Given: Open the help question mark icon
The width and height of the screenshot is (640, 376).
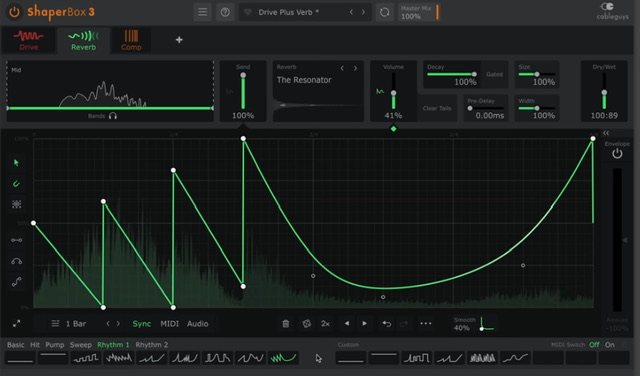Looking at the screenshot, I should (225, 12).
